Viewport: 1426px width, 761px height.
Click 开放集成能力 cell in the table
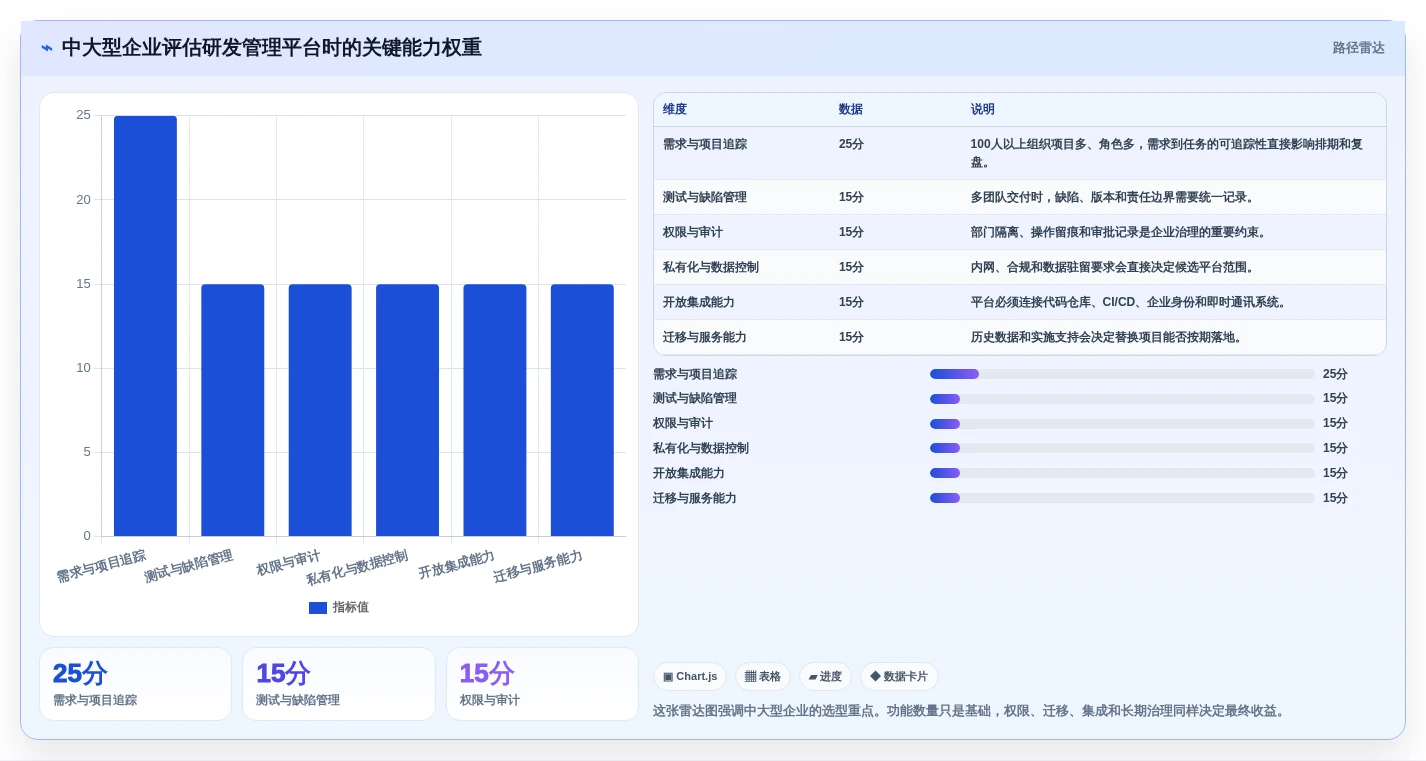[699, 303]
